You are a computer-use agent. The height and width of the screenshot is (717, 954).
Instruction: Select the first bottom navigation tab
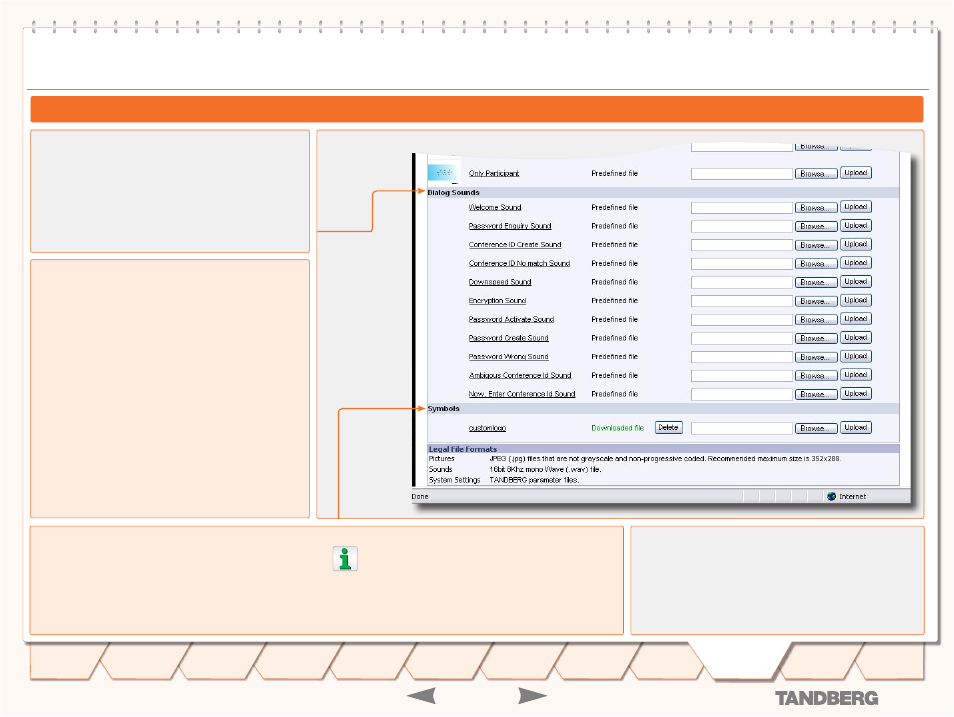64,664
